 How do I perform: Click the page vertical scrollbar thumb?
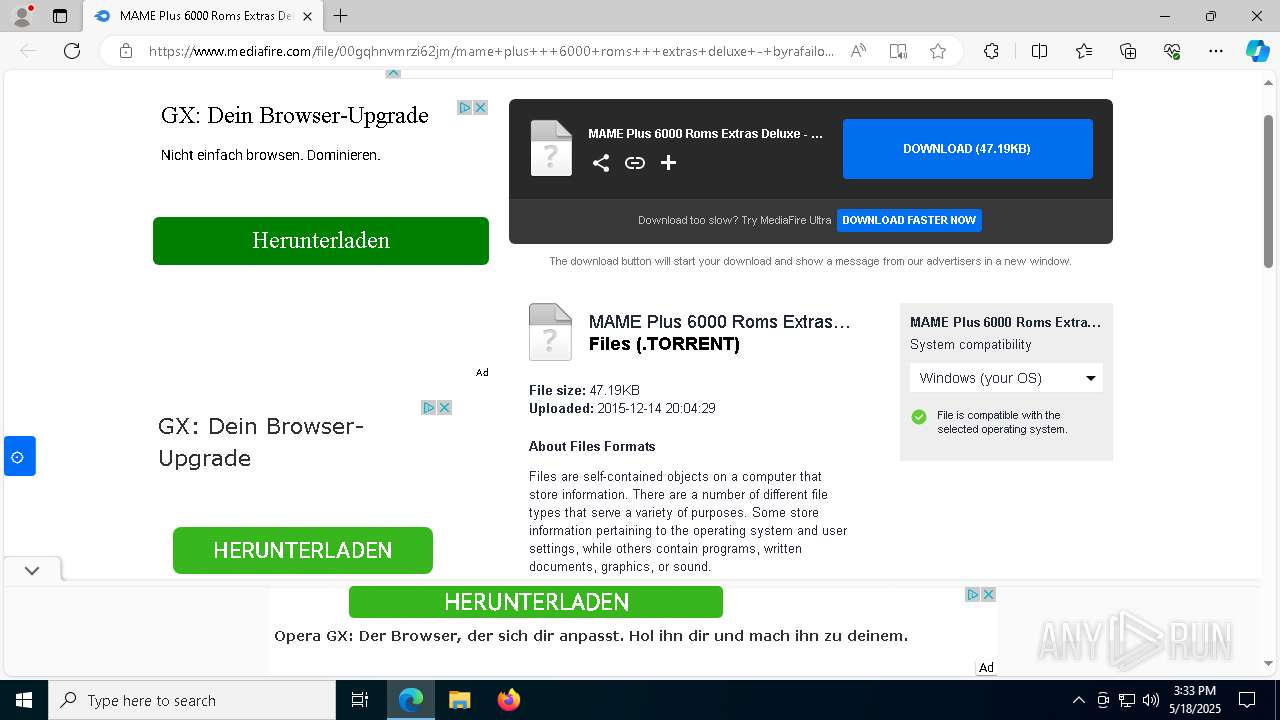click(x=1269, y=190)
